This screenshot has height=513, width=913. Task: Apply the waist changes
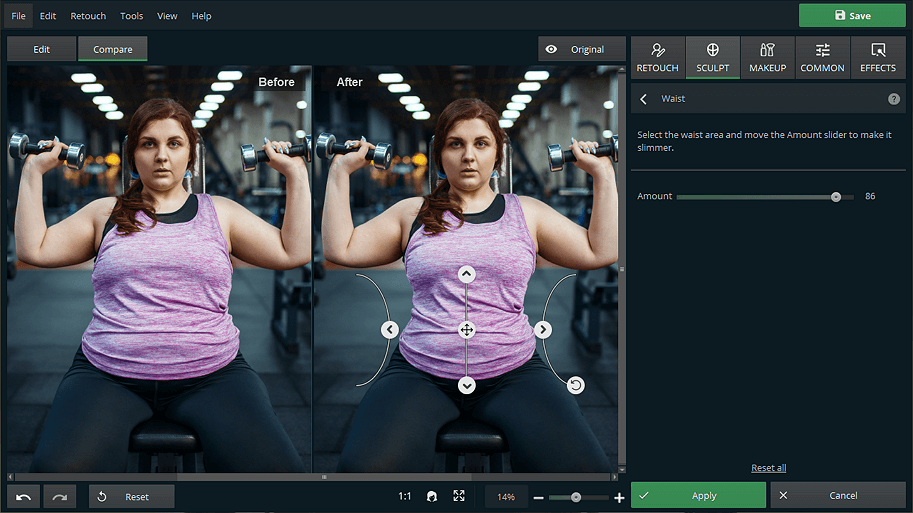pyautogui.click(x=698, y=496)
